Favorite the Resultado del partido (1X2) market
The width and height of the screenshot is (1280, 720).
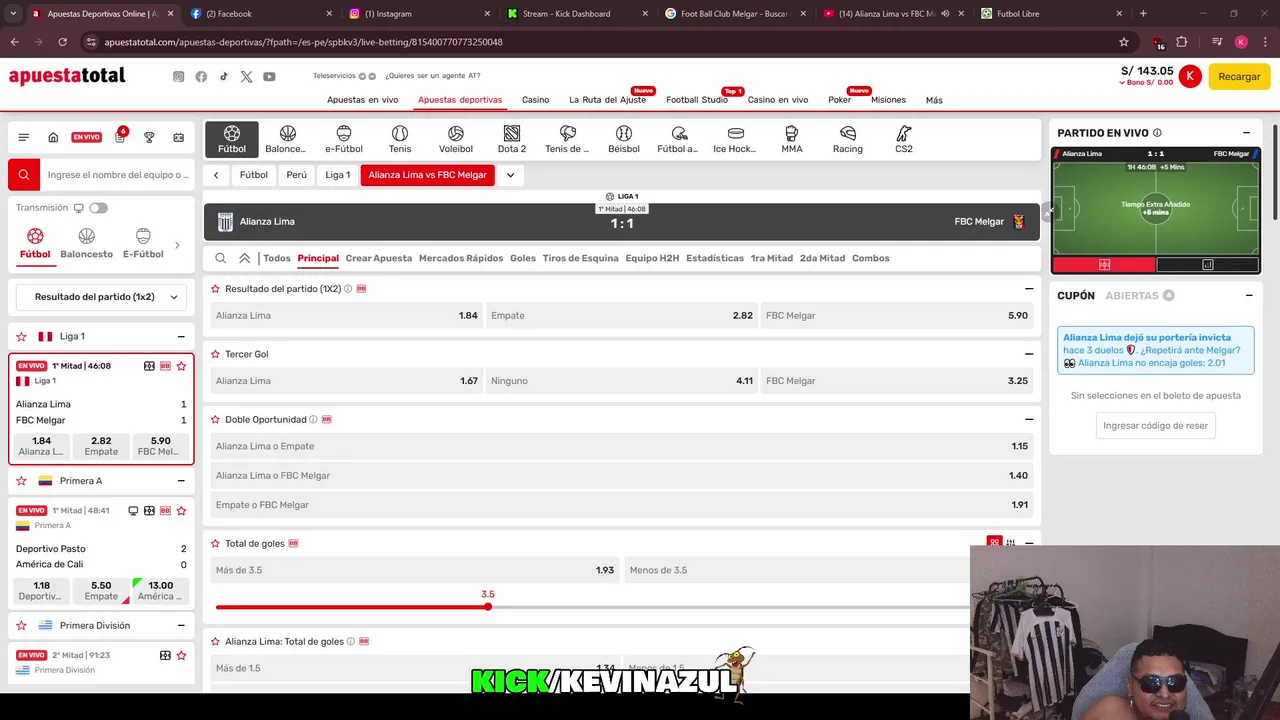pyautogui.click(x=215, y=289)
